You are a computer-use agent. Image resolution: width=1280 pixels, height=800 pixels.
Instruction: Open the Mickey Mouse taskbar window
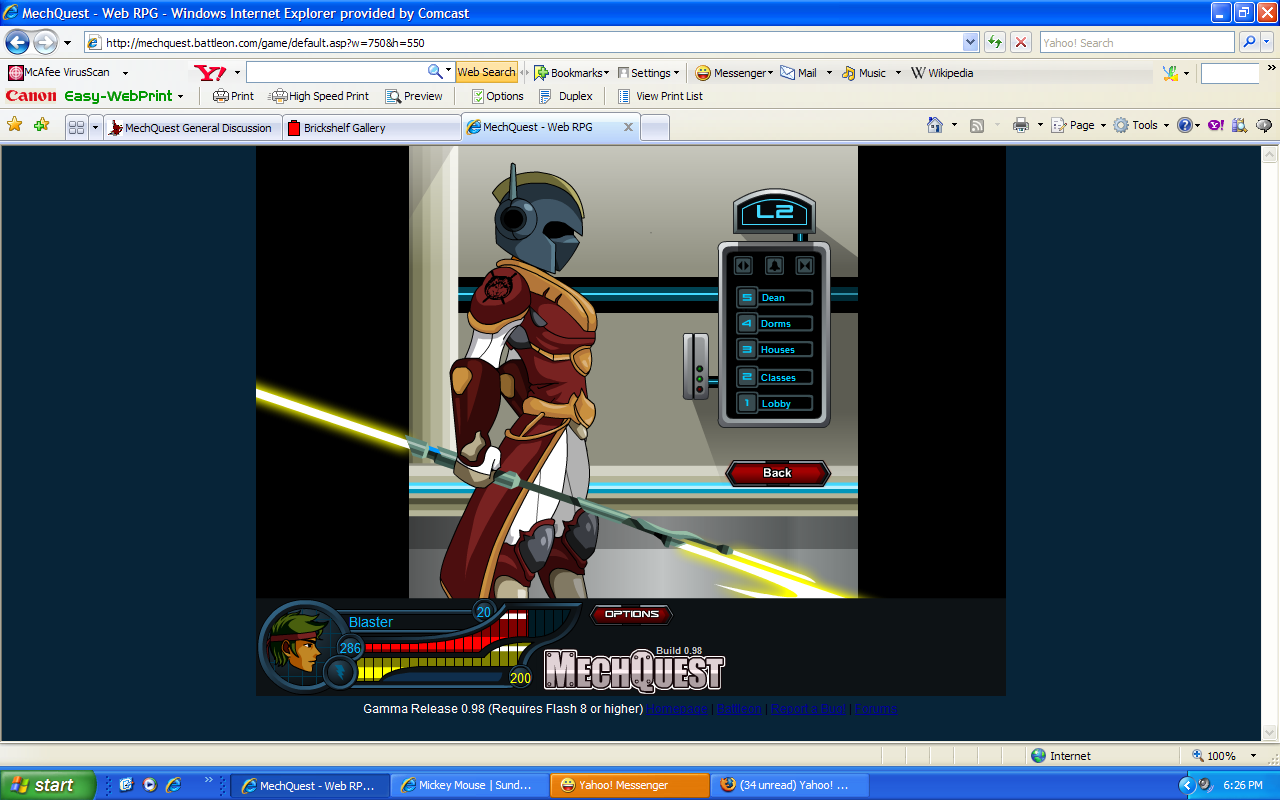point(469,785)
